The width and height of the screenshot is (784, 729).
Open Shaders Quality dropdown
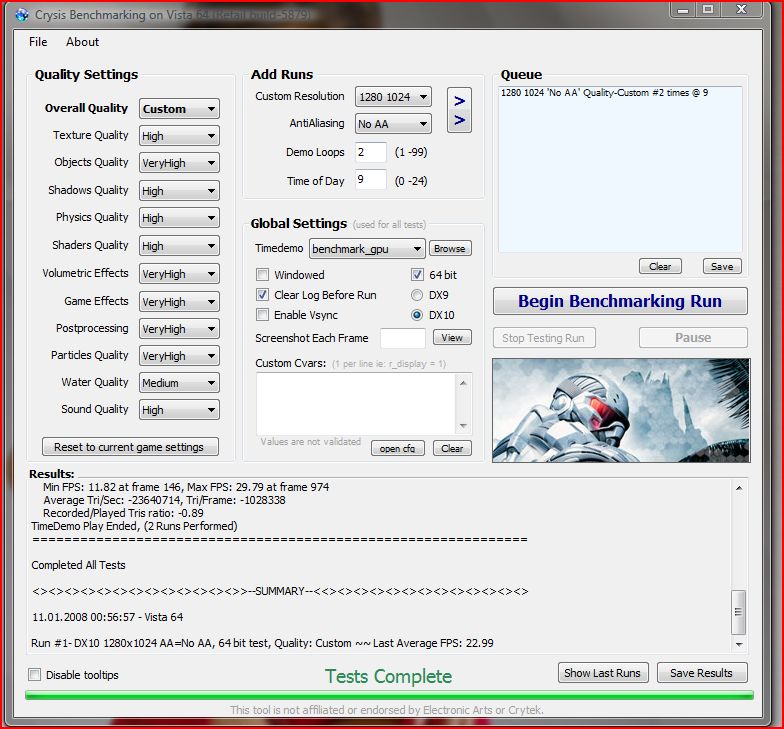(x=179, y=246)
